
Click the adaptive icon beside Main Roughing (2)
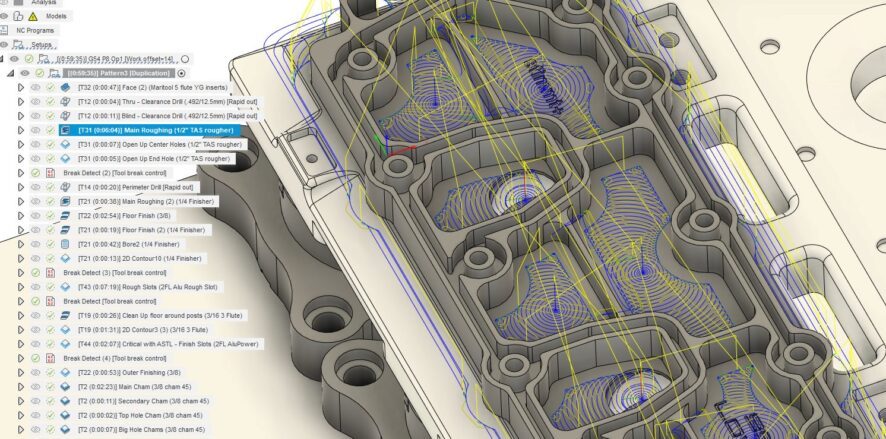[x=65, y=201]
